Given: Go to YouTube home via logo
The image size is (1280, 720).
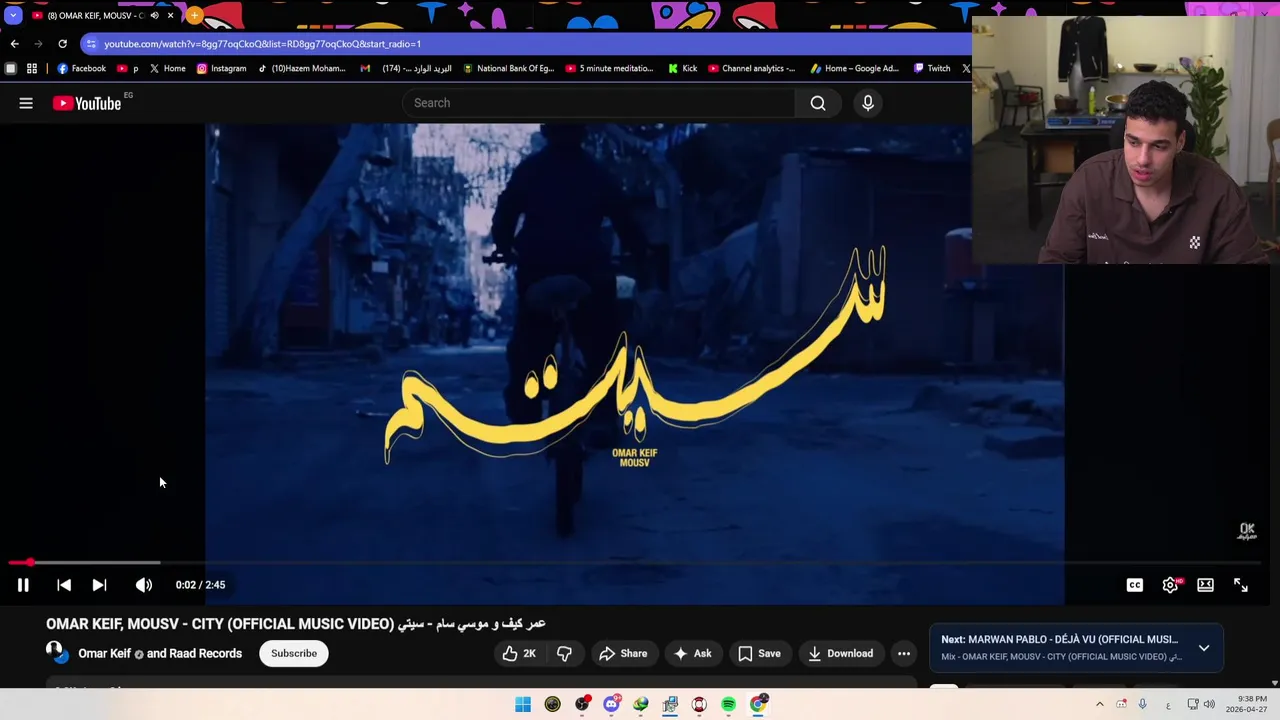Looking at the screenshot, I should (87, 103).
